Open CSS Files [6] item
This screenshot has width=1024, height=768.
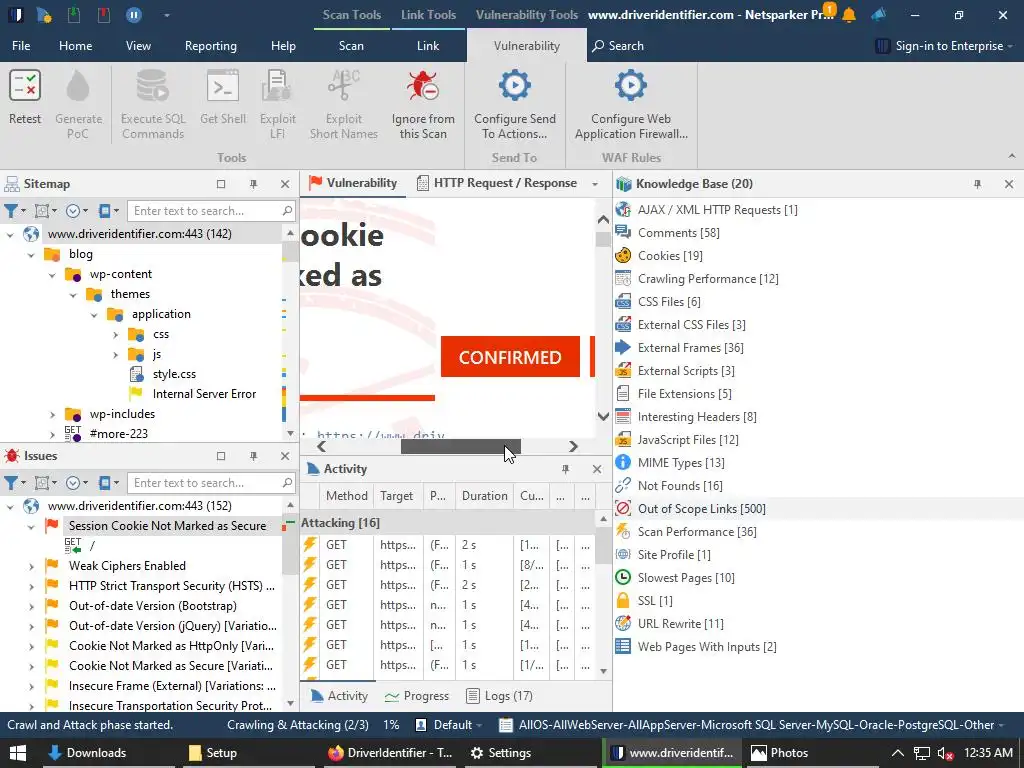point(669,302)
